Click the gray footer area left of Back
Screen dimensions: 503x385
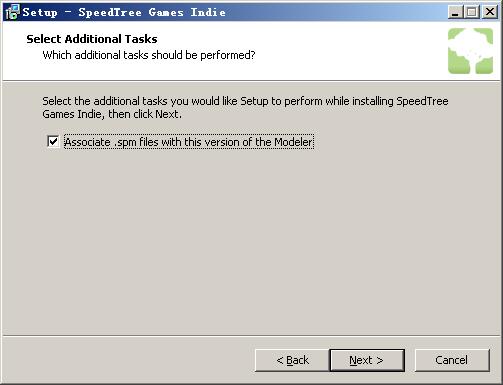click(x=127, y=360)
